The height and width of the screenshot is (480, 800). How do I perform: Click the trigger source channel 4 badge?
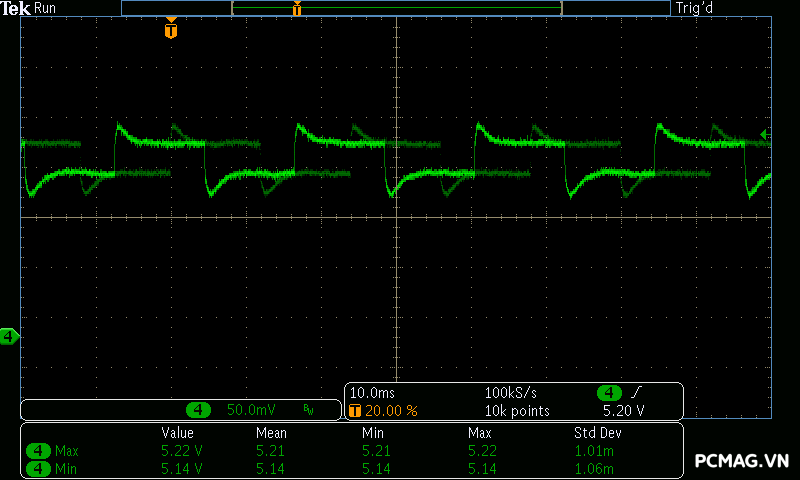609,393
